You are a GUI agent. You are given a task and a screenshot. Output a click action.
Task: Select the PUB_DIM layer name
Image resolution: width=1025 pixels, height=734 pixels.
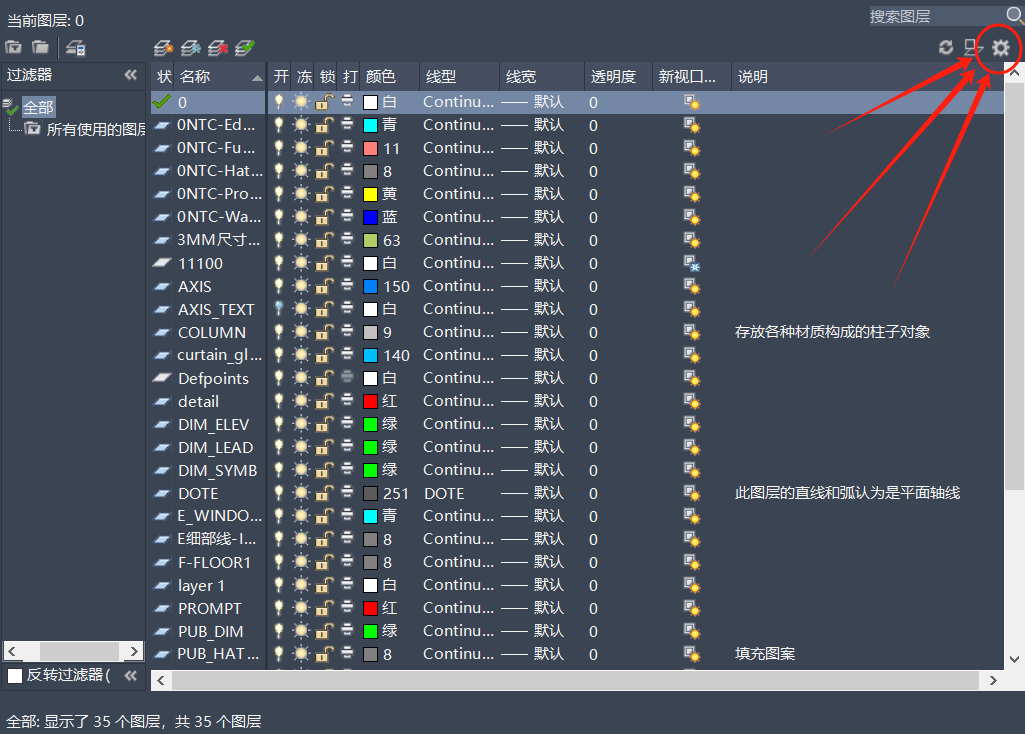210,631
